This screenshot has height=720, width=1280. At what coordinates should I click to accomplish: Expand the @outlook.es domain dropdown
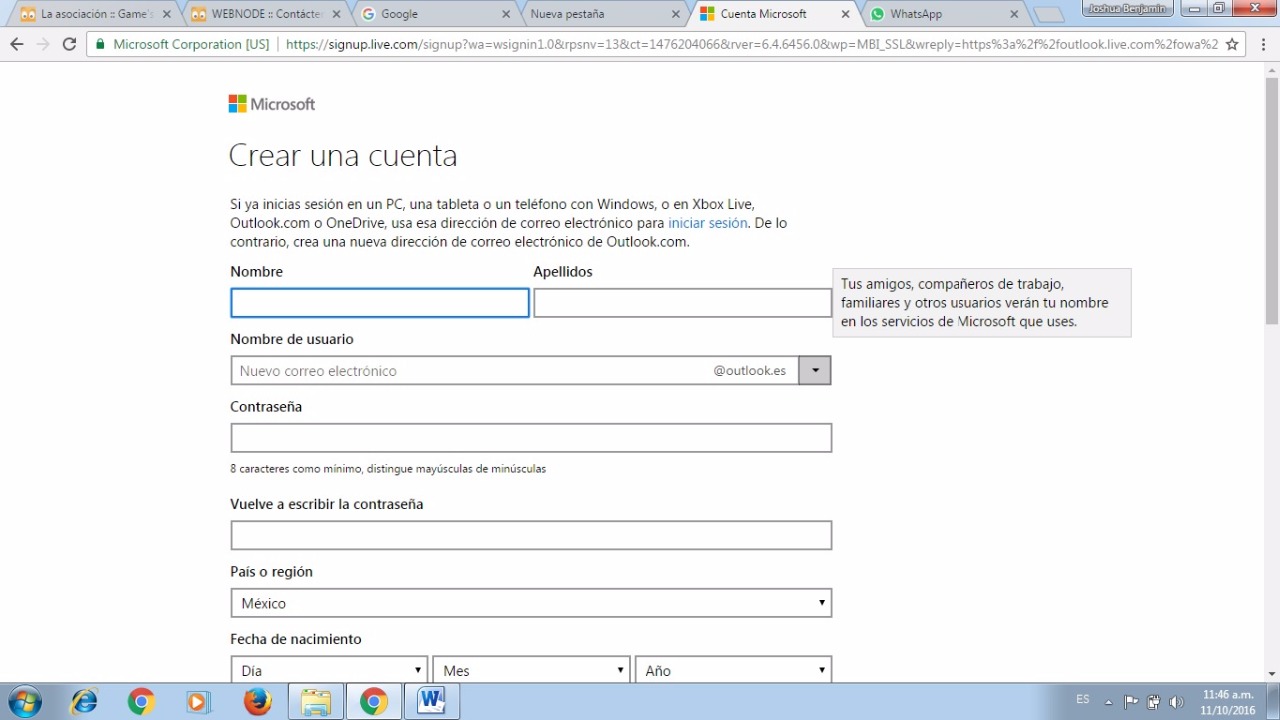(815, 371)
